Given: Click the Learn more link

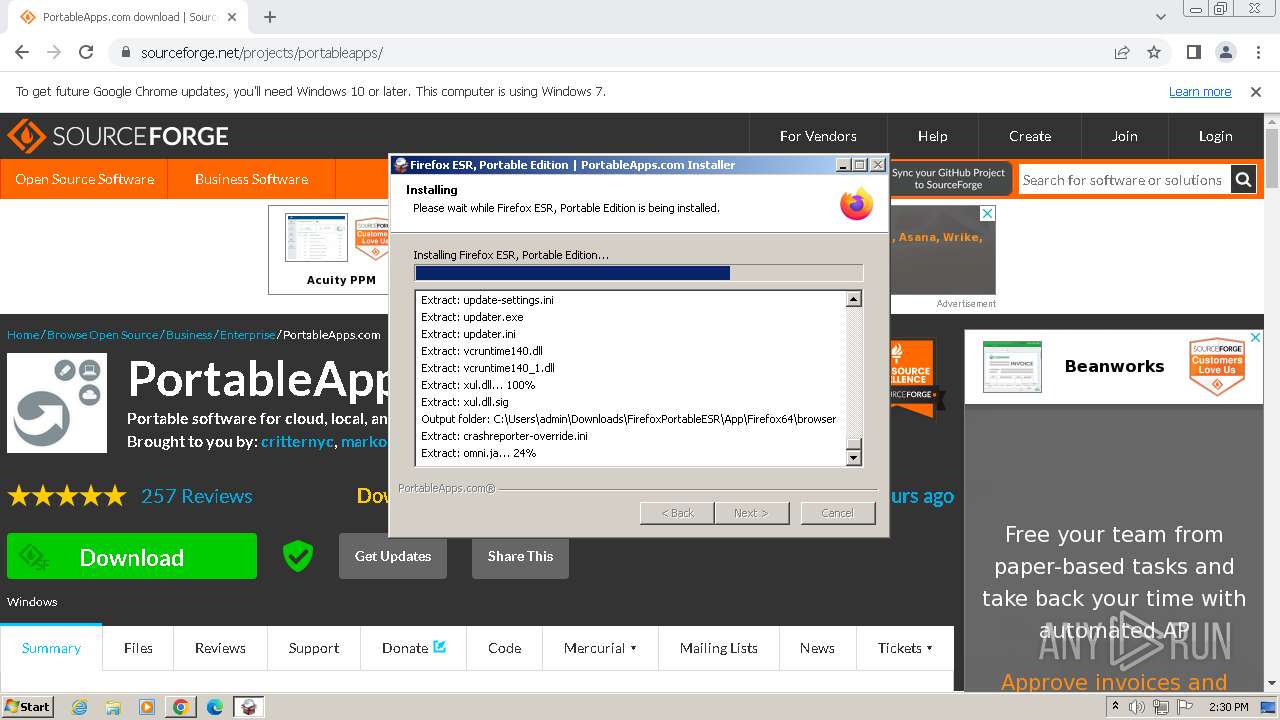Looking at the screenshot, I should point(1200,91).
